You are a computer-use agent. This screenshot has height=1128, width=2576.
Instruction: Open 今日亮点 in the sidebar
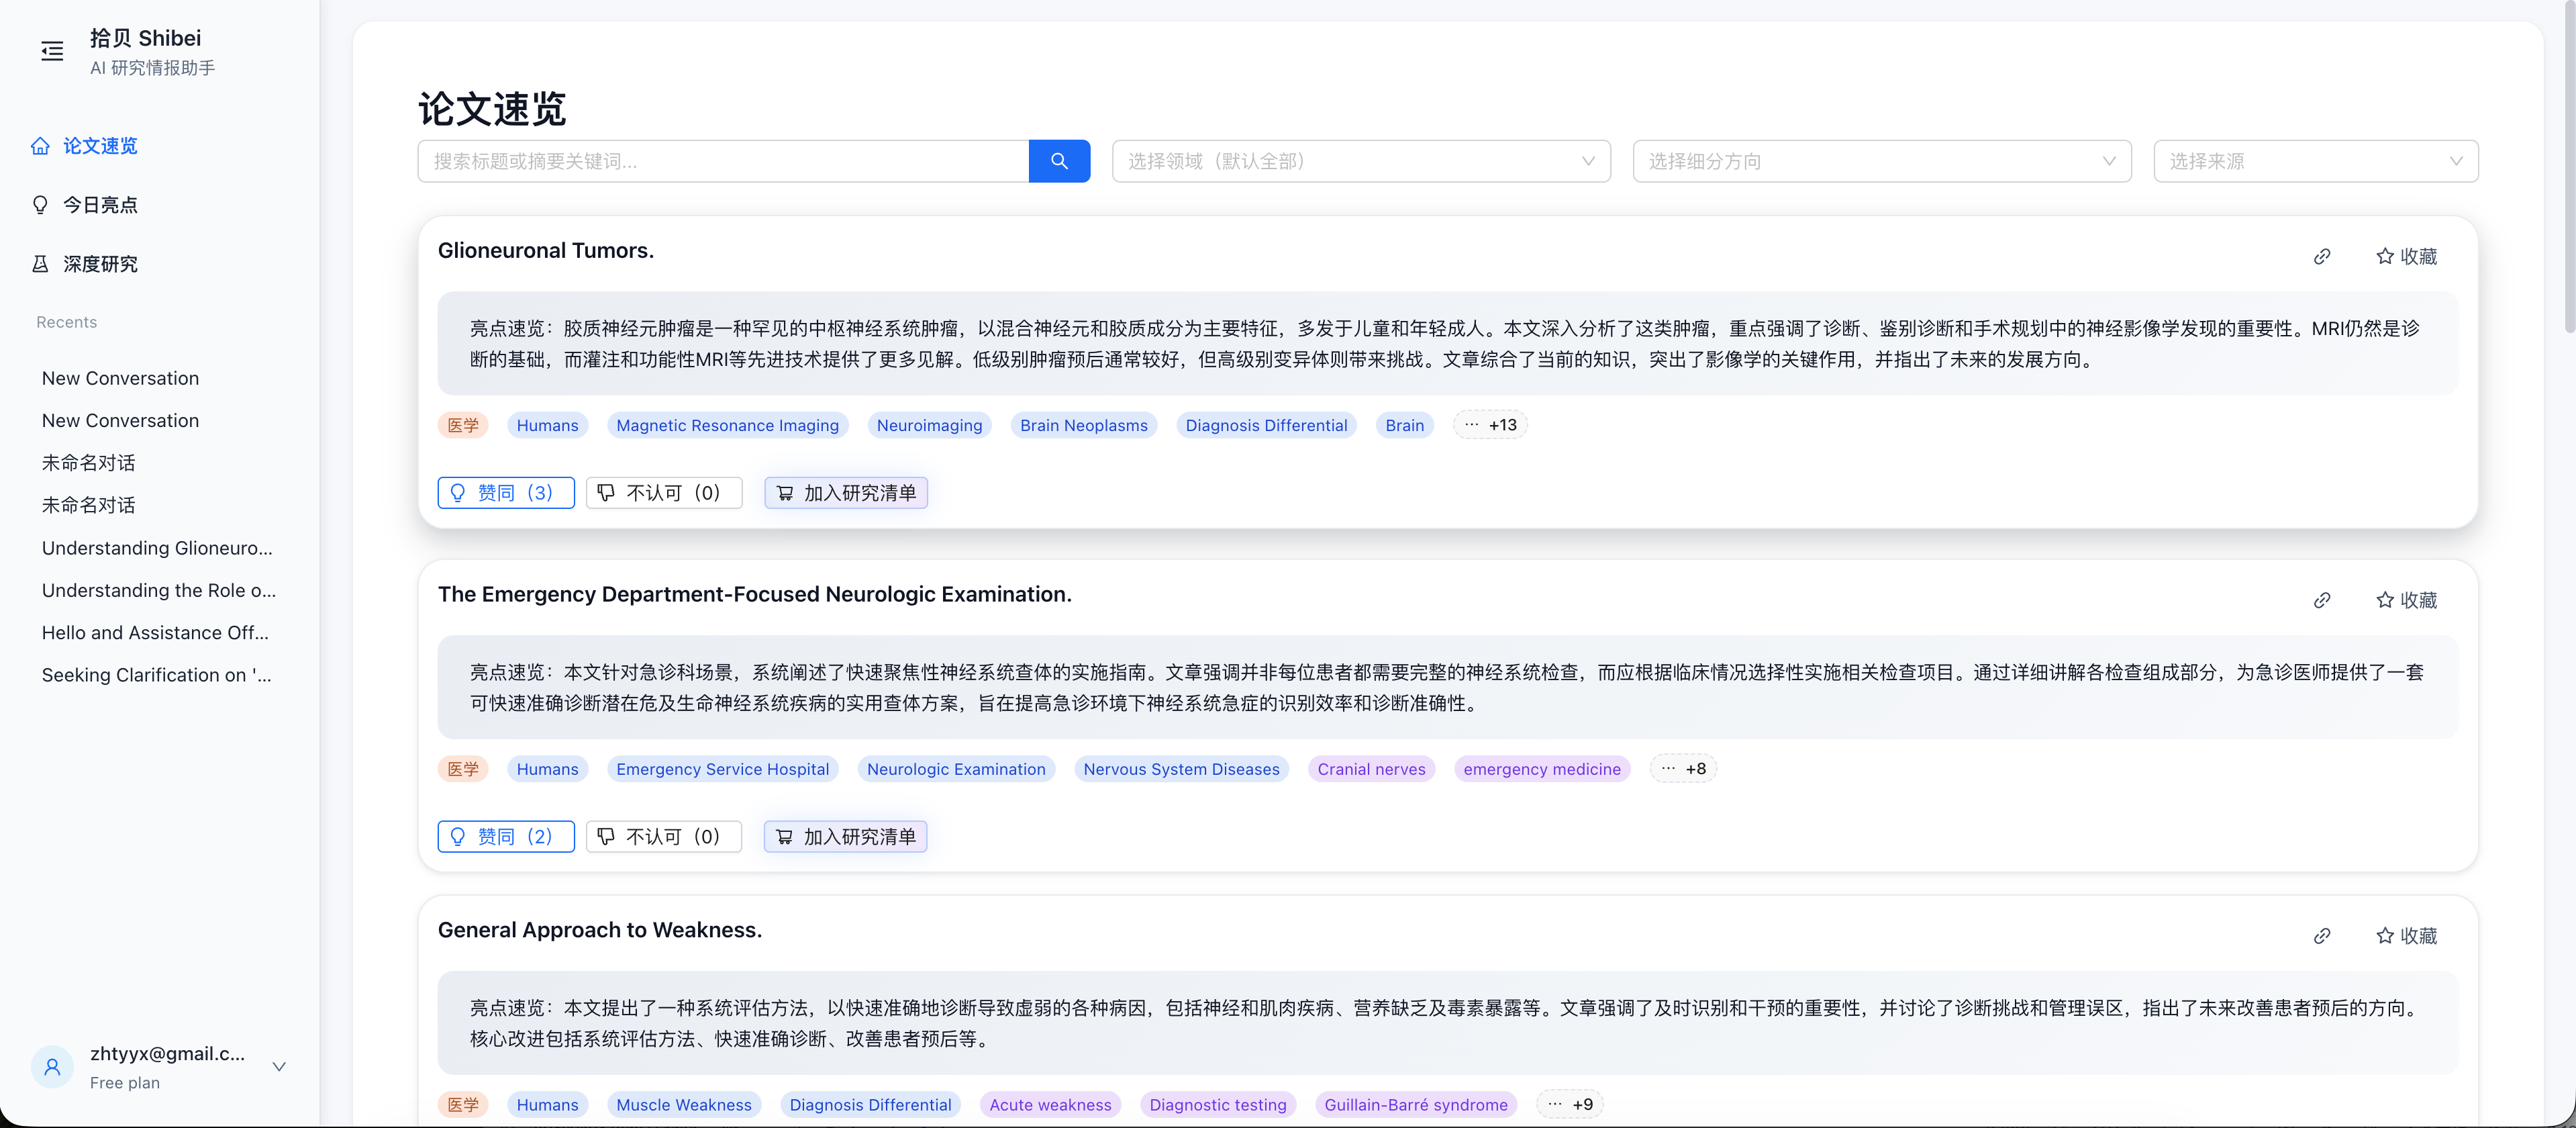point(100,205)
